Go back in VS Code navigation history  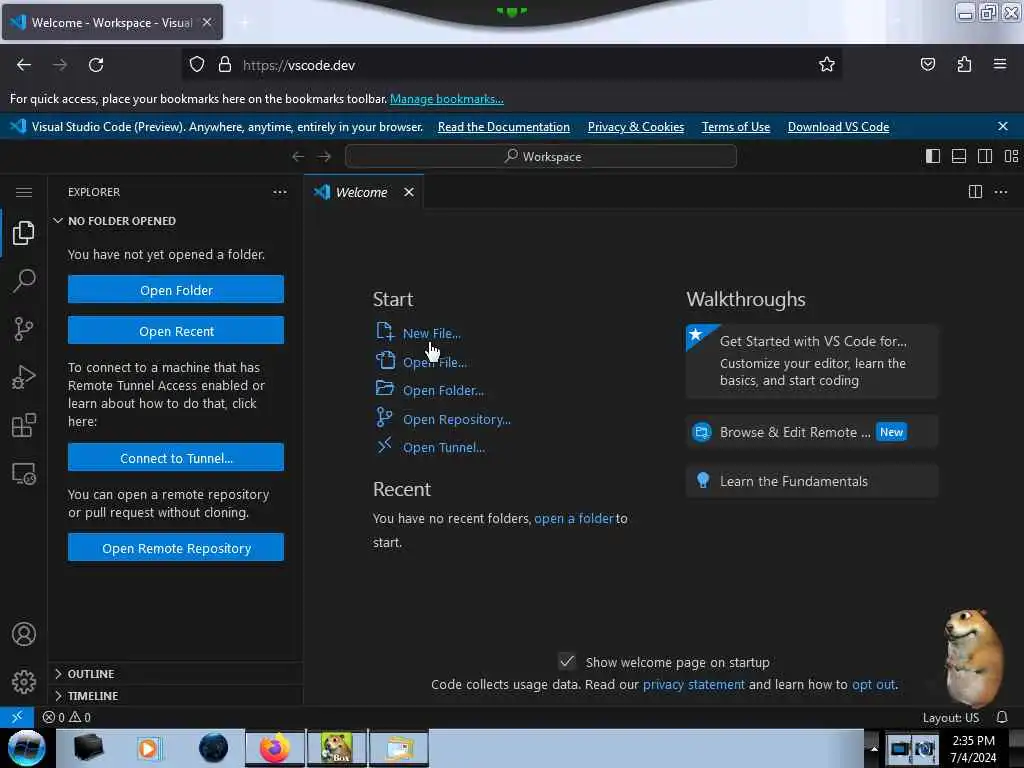[x=298, y=157]
